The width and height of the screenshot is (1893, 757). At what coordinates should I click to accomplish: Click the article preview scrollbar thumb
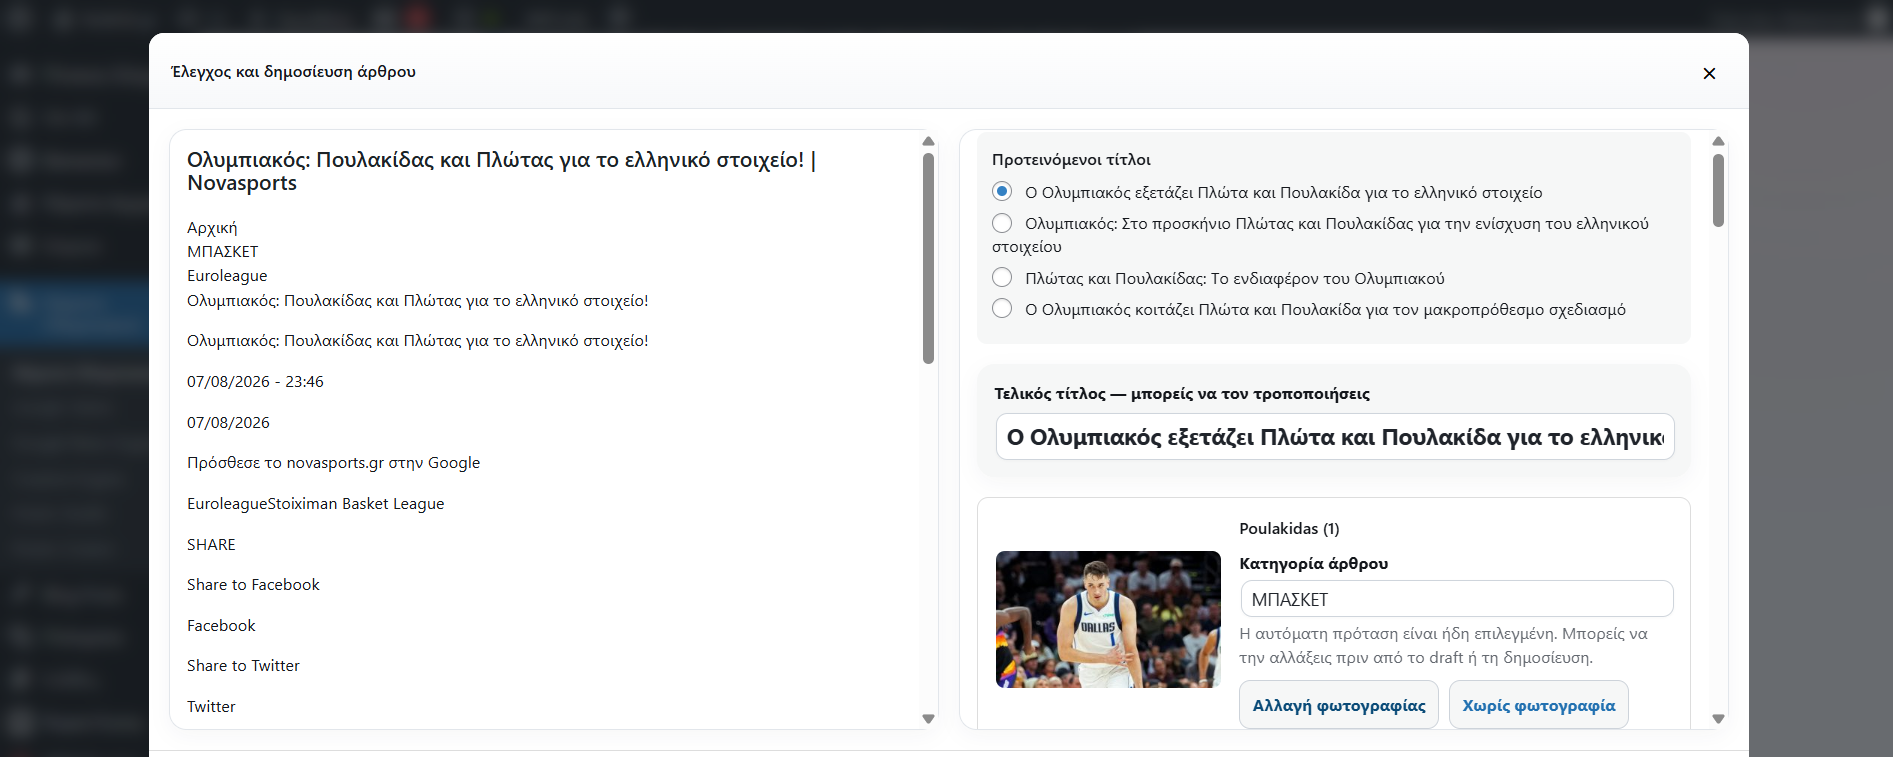928,258
